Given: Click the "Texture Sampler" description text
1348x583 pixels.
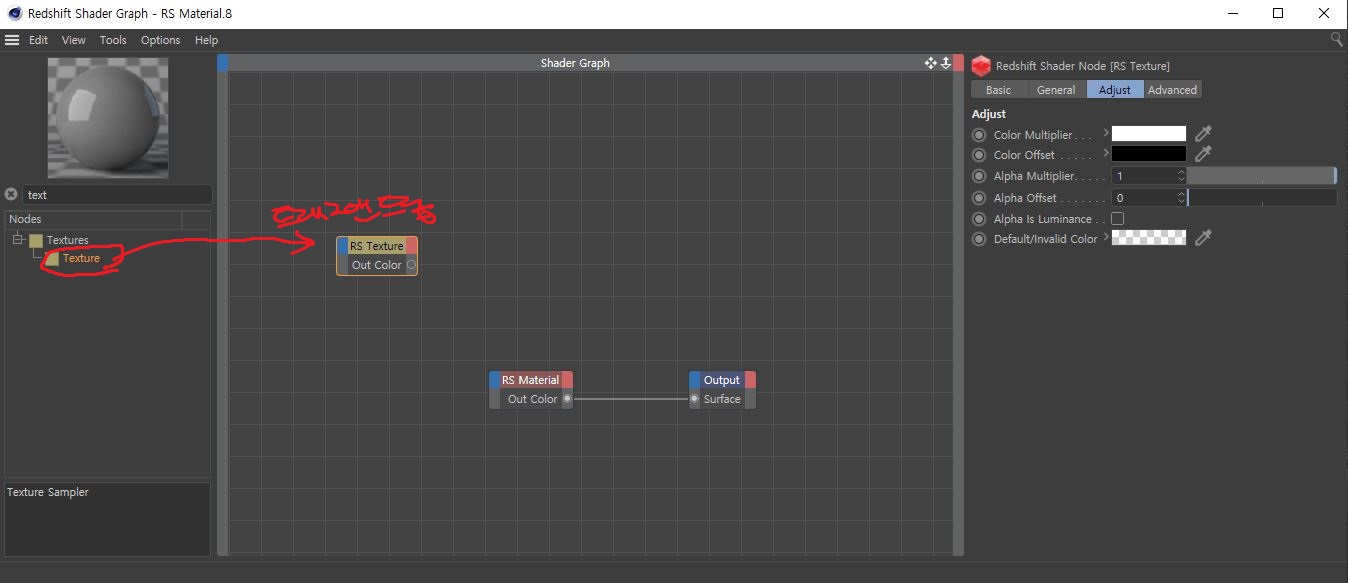Looking at the screenshot, I should [x=48, y=492].
